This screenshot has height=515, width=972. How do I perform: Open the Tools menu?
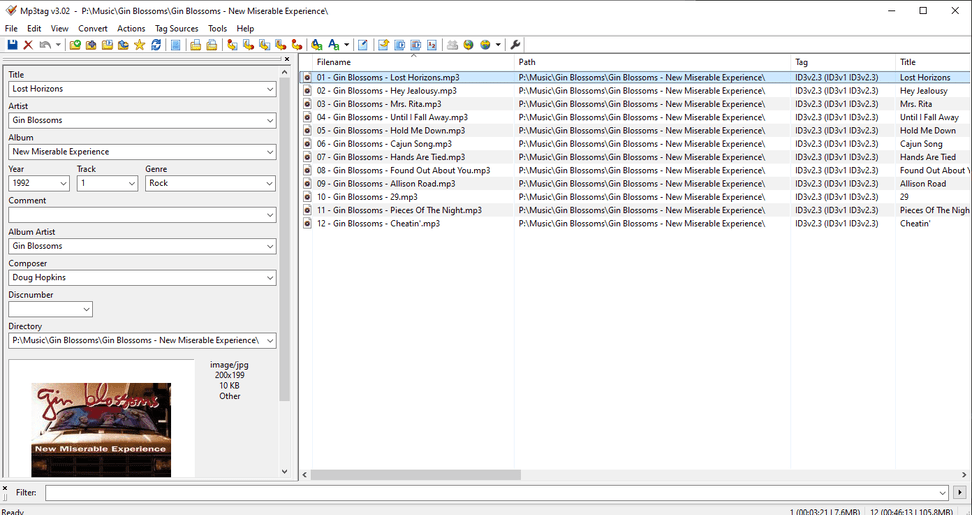tap(218, 29)
